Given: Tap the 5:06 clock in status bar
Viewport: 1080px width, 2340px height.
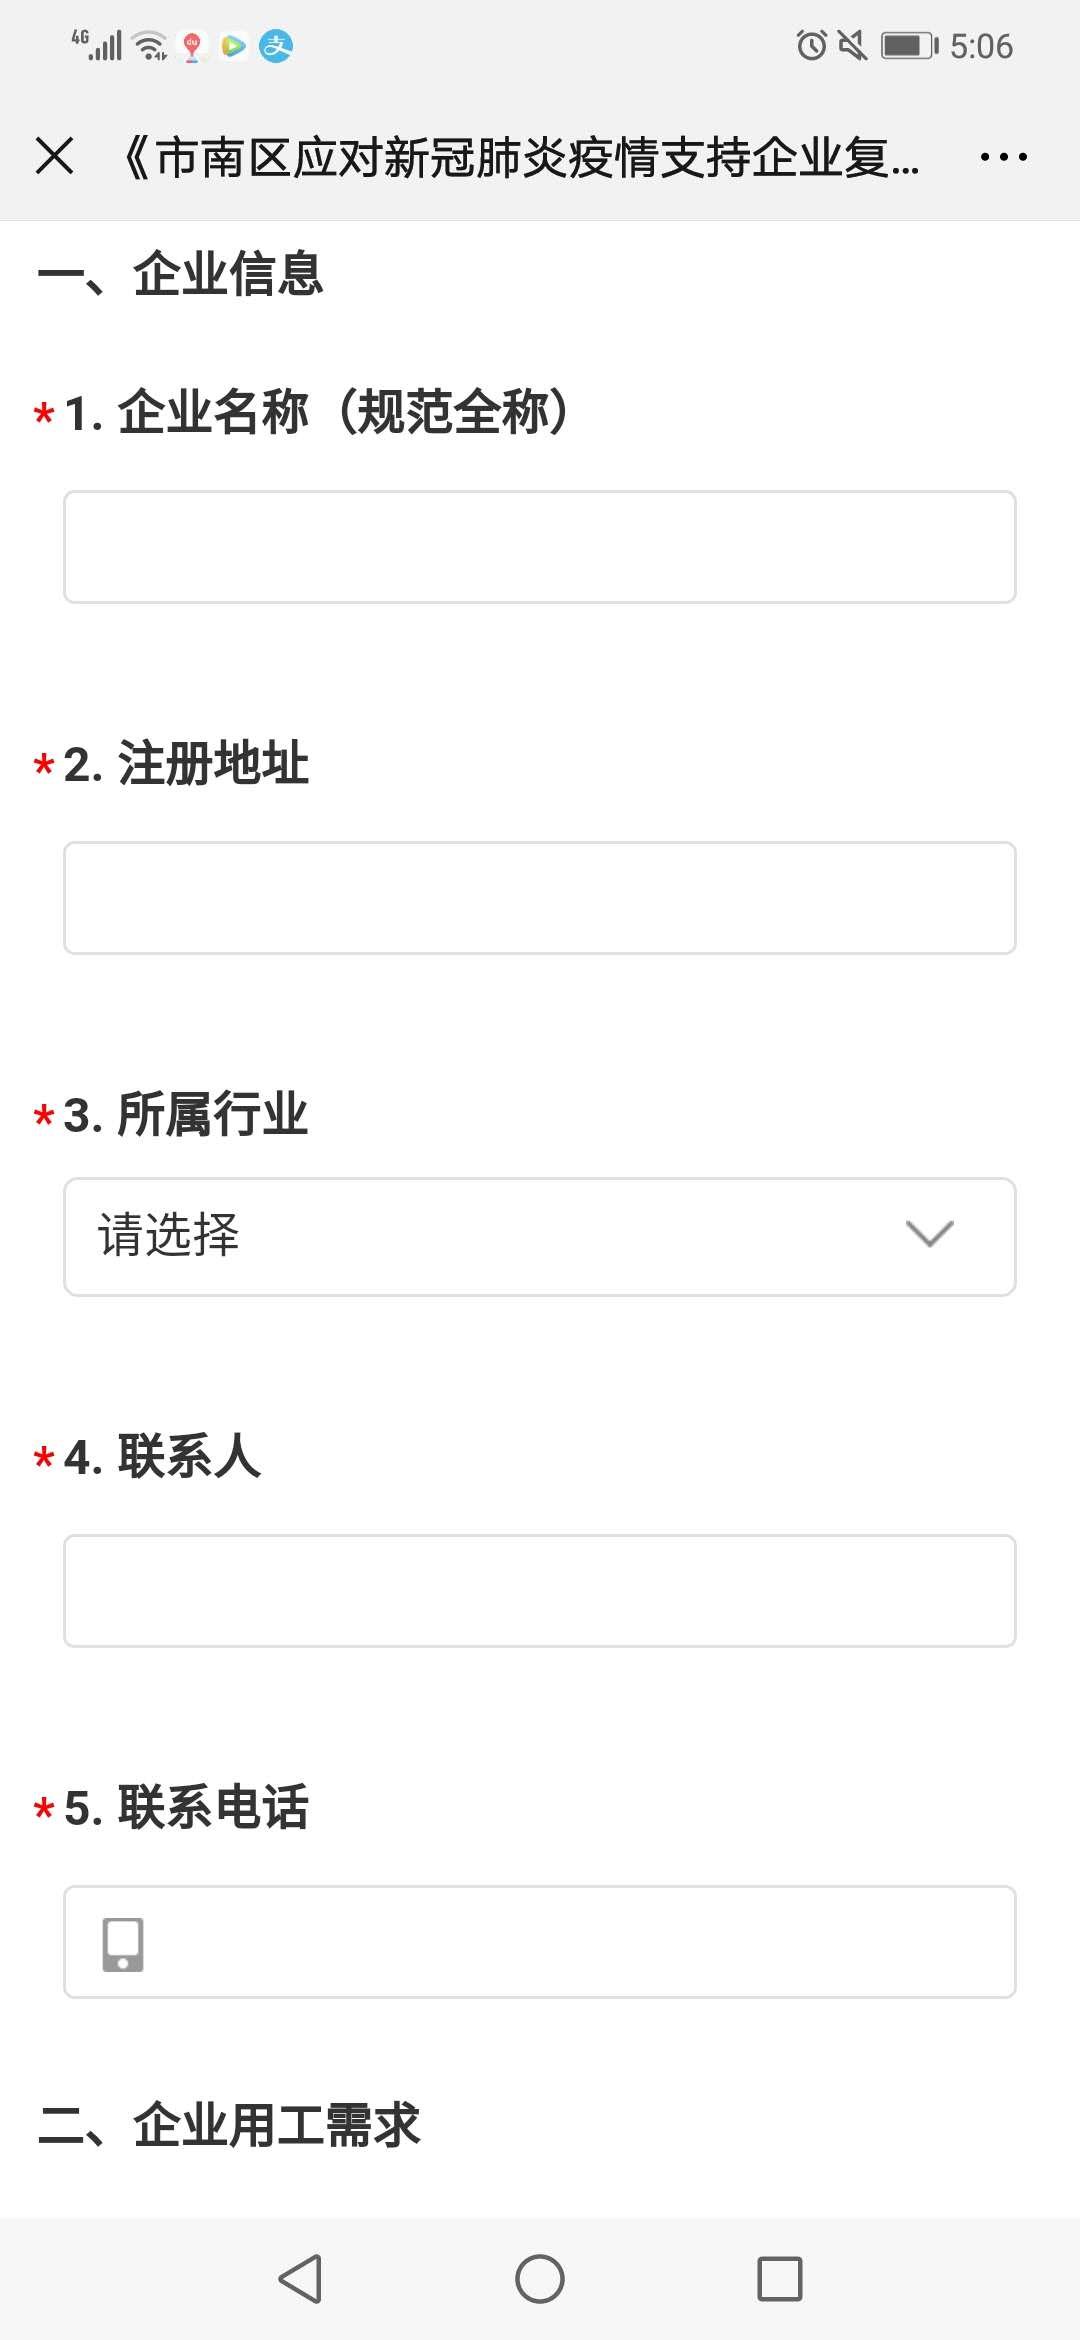Looking at the screenshot, I should pos(981,46).
